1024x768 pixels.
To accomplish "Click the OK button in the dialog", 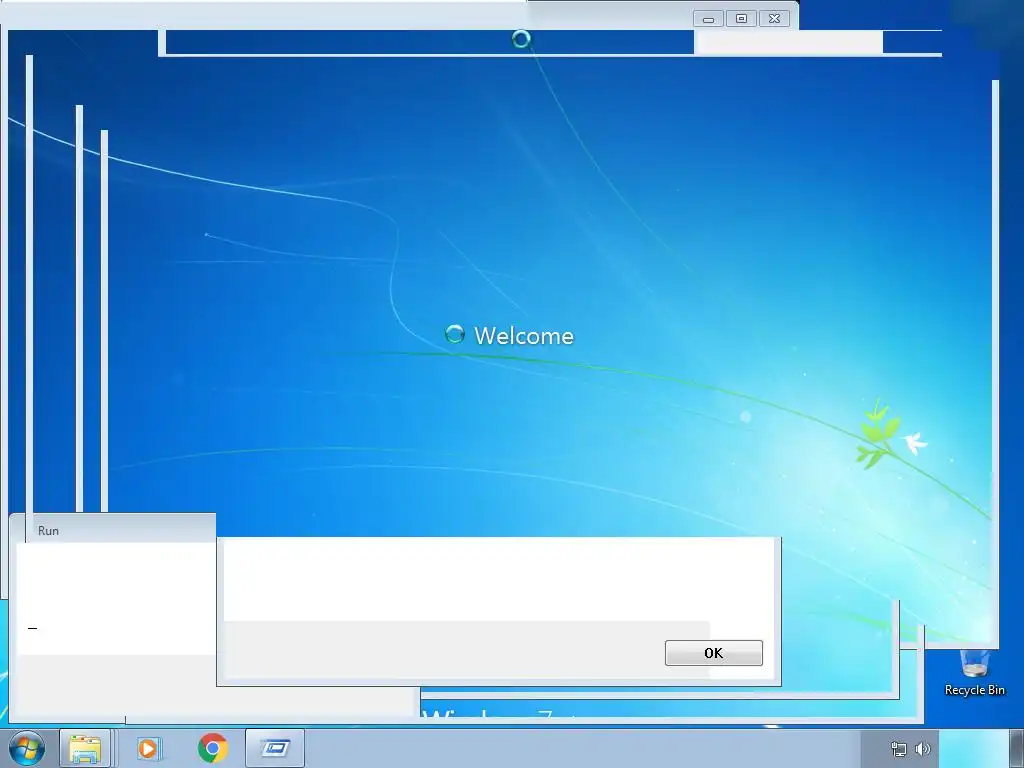I will tap(714, 653).
